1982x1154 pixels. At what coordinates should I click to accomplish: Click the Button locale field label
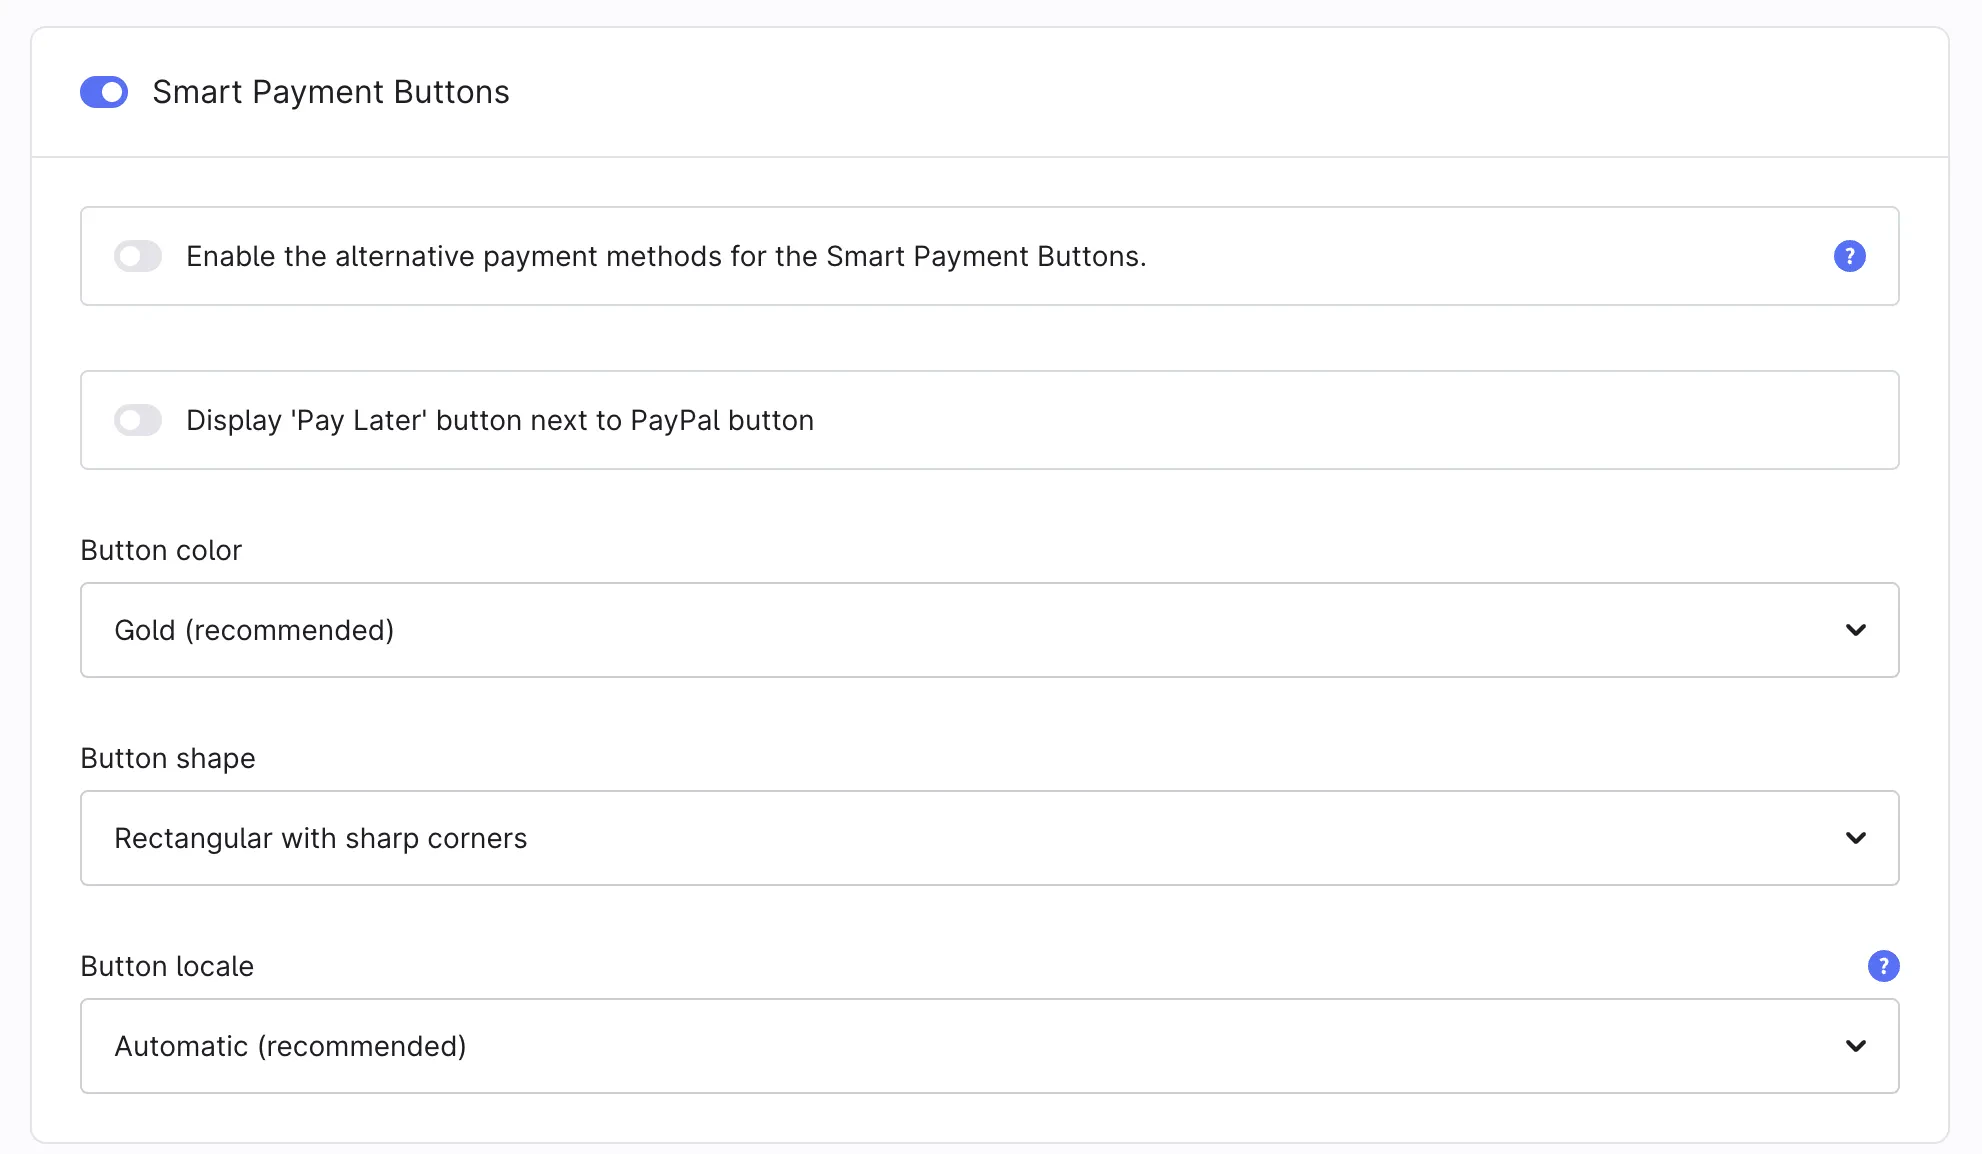pos(167,966)
